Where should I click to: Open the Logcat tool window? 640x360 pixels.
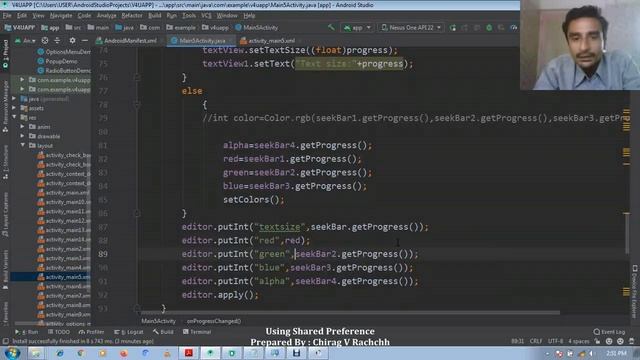pyautogui.click(x=129, y=332)
